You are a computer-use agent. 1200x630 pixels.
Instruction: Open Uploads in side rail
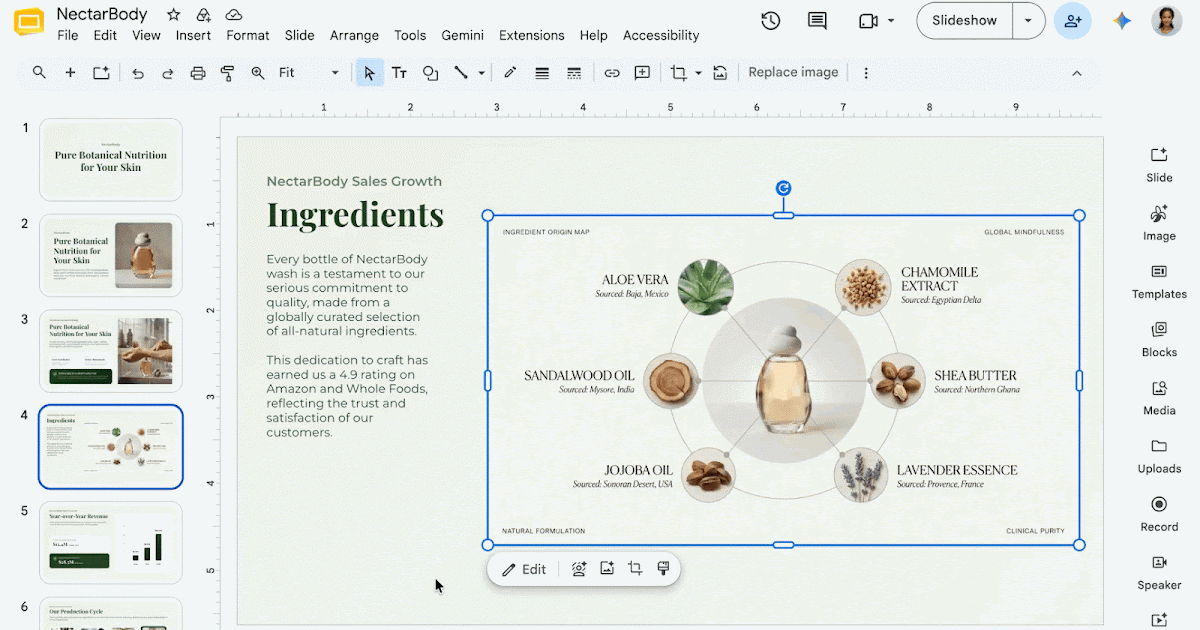click(x=1159, y=455)
